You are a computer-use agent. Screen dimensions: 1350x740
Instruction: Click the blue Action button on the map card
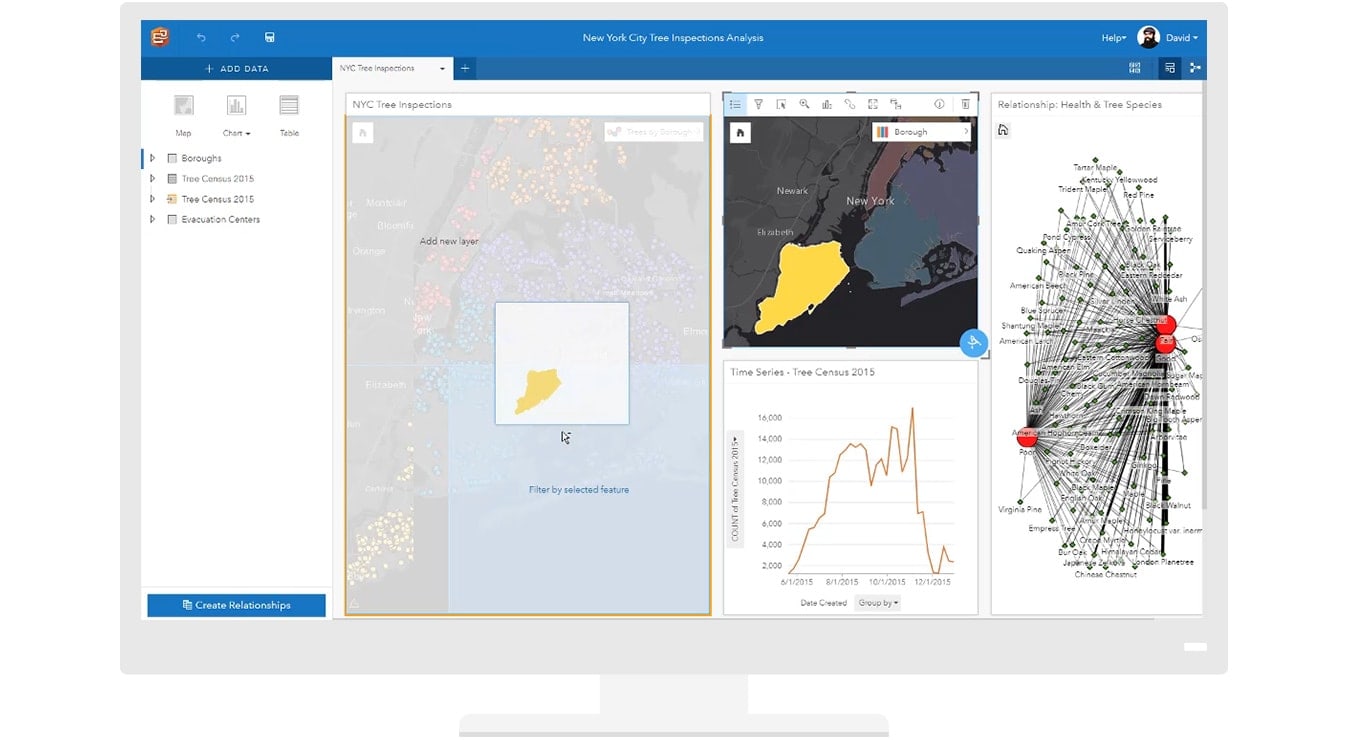[974, 343]
